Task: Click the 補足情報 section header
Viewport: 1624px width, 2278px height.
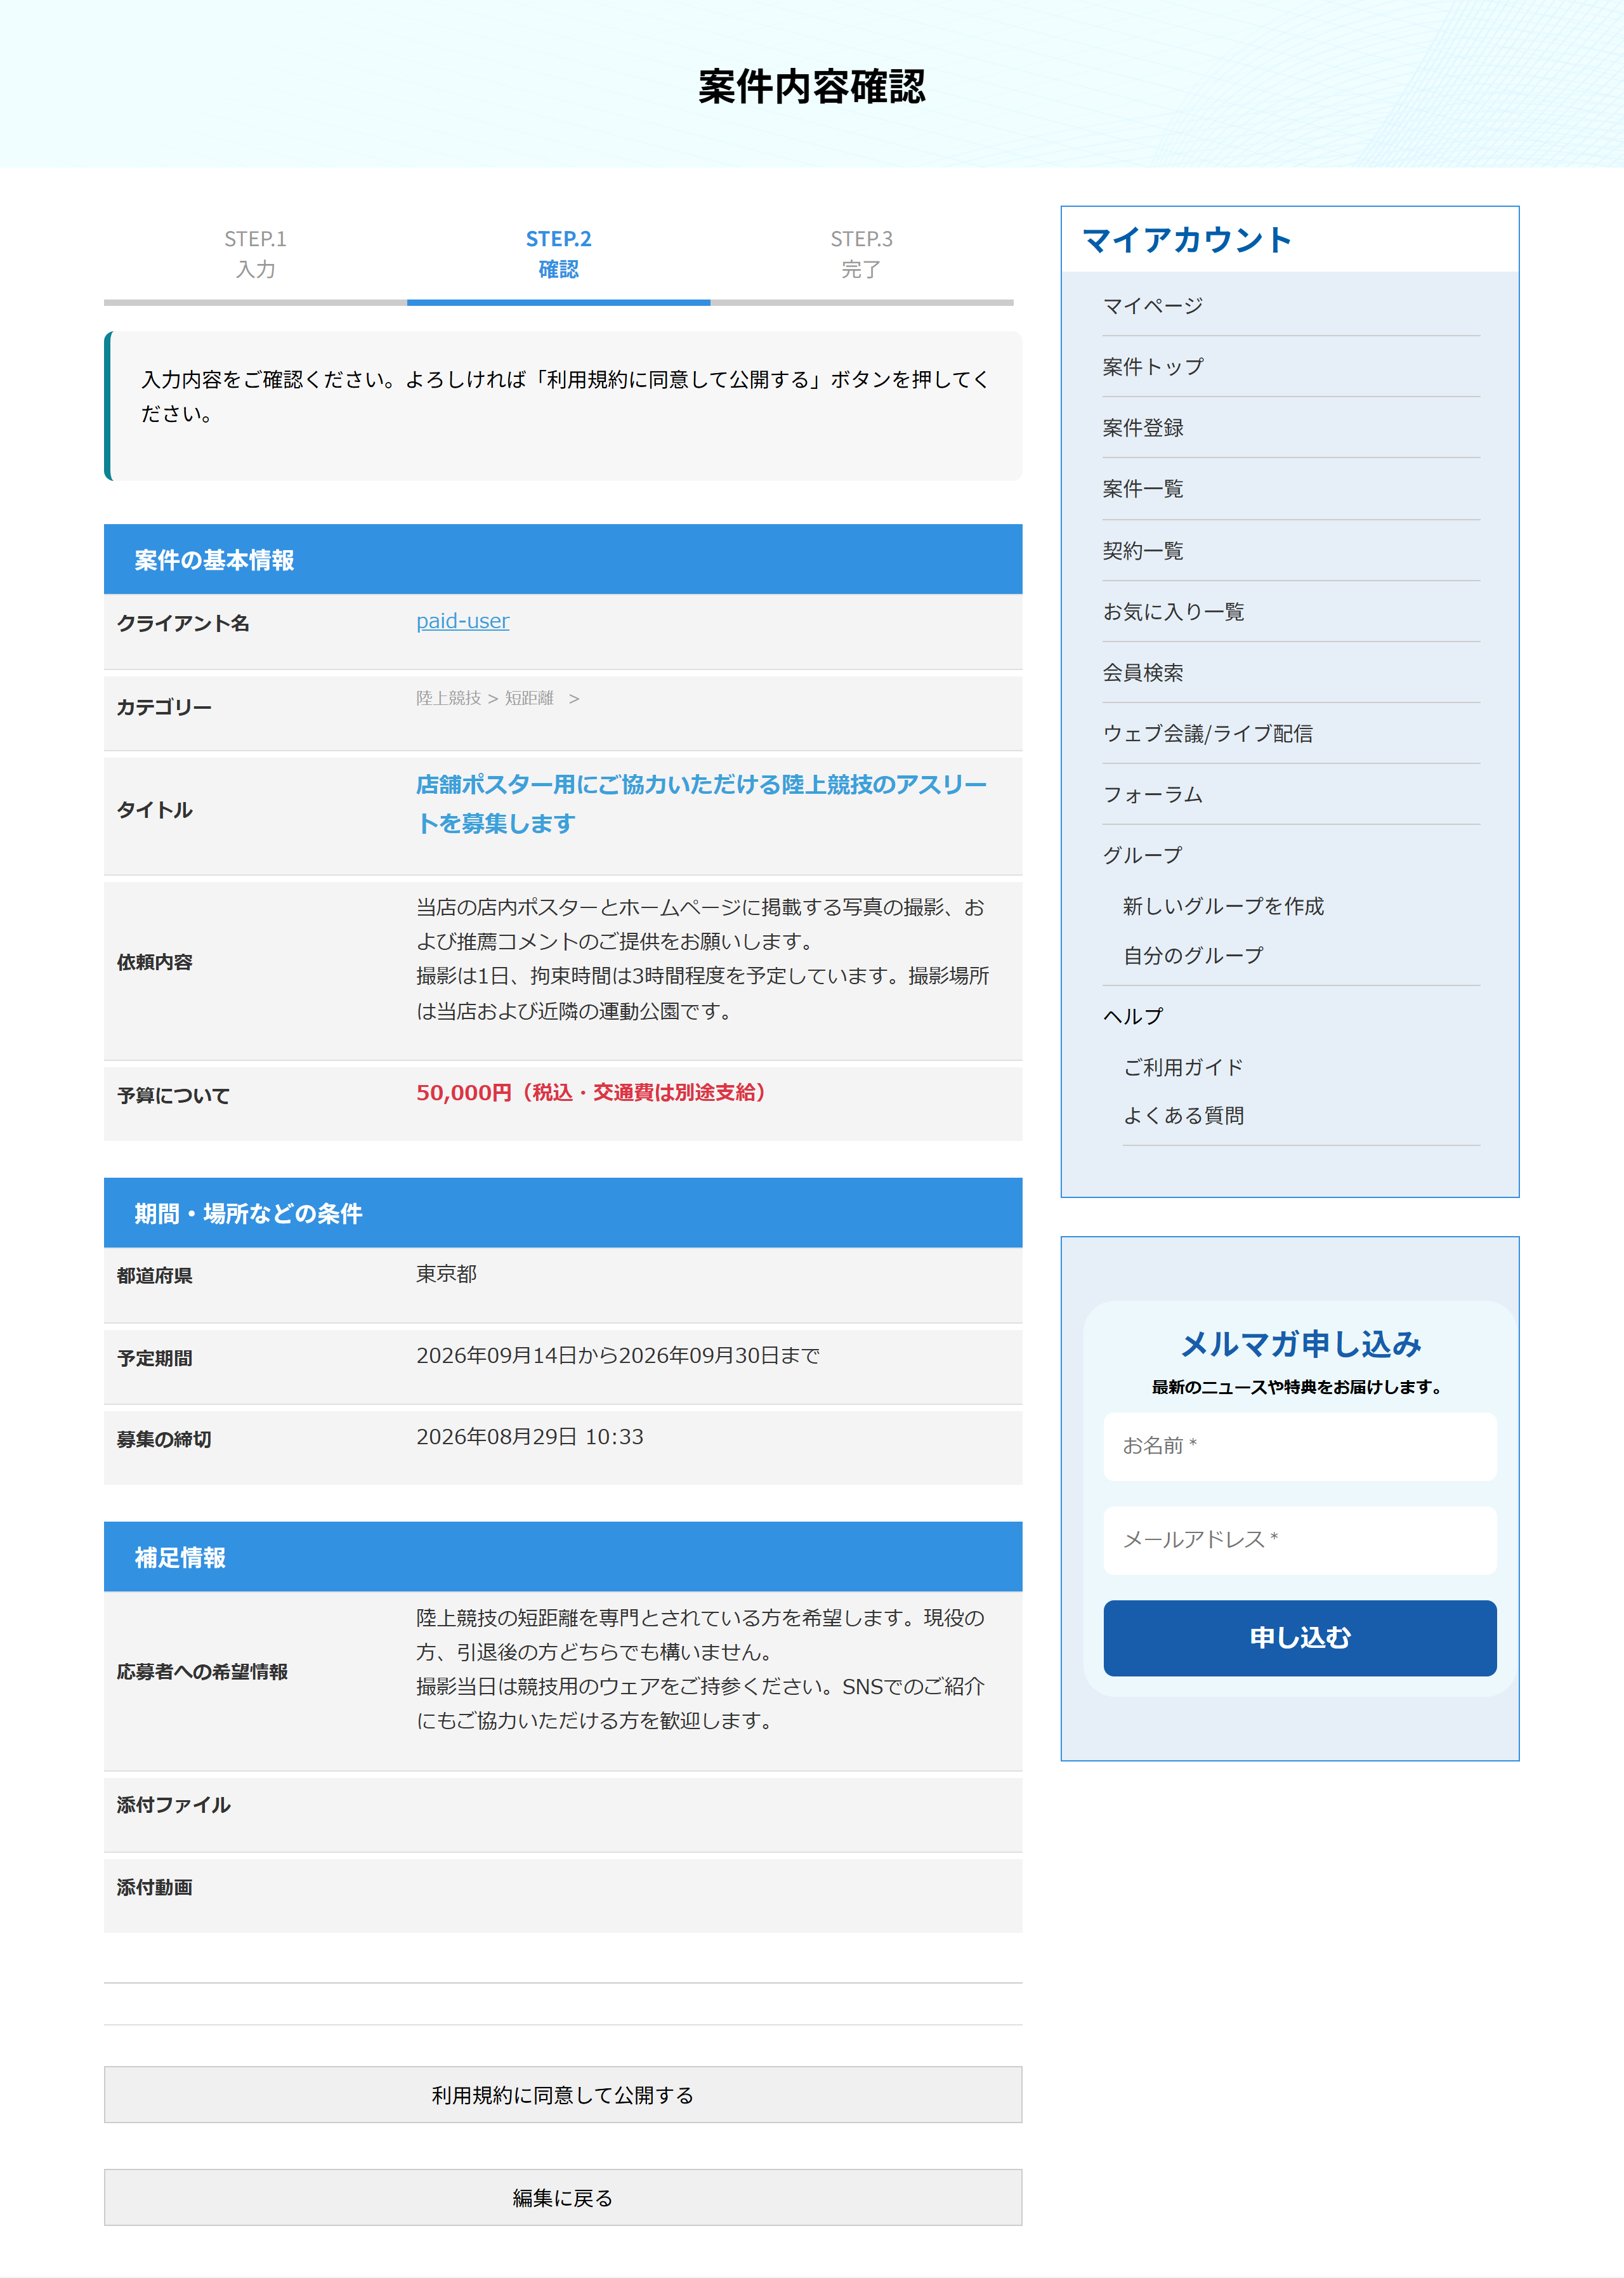Action: coord(563,1557)
